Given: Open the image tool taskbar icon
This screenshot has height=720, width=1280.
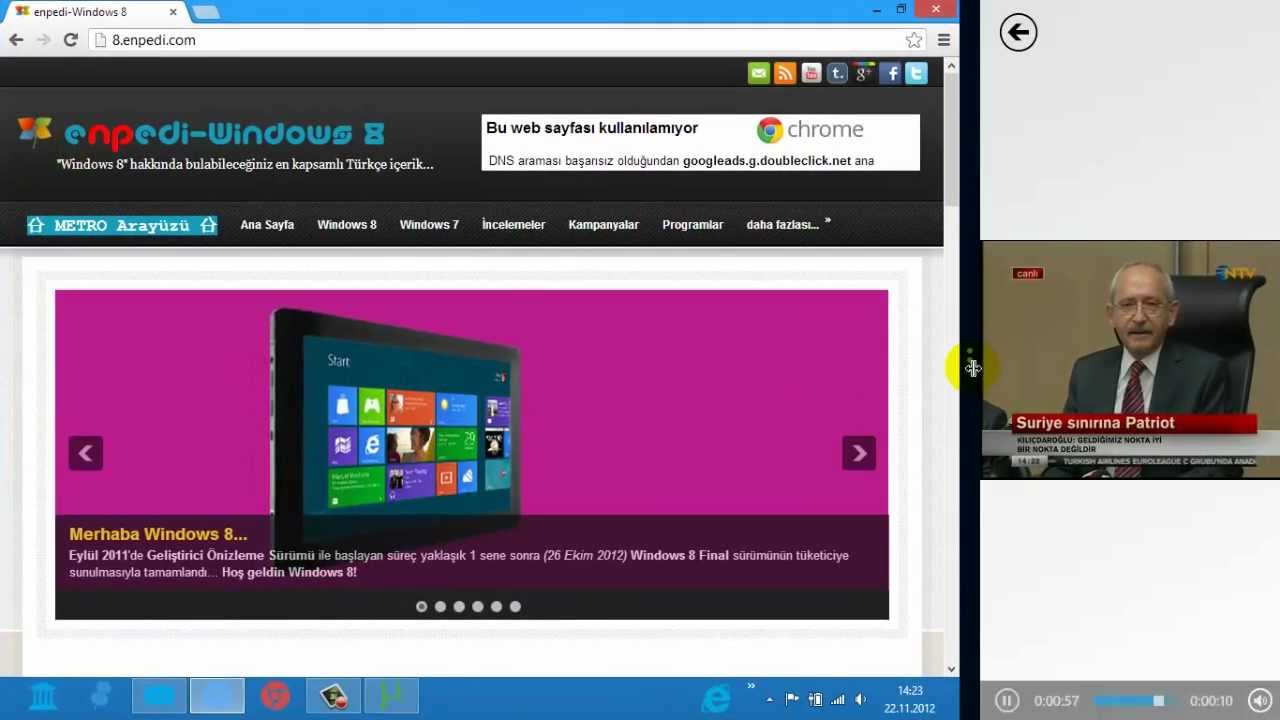Looking at the screenshot, I should 333,696.
